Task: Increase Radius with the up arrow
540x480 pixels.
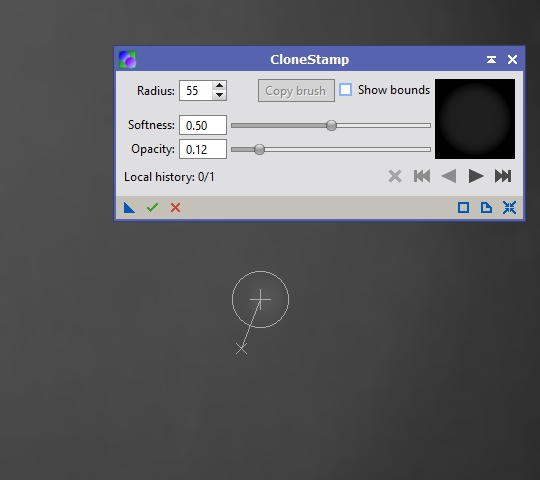Action: pyautogui.click(x=219, y=85)
